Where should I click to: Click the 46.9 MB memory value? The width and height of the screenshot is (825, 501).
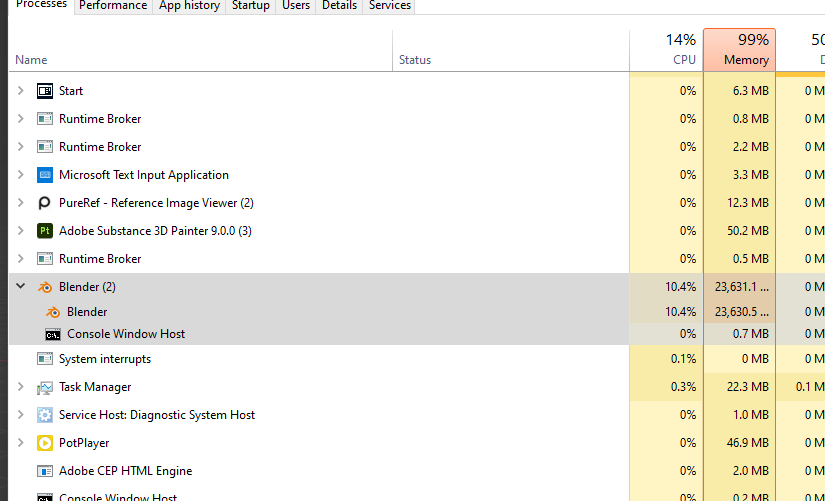[x=748, y=443]
